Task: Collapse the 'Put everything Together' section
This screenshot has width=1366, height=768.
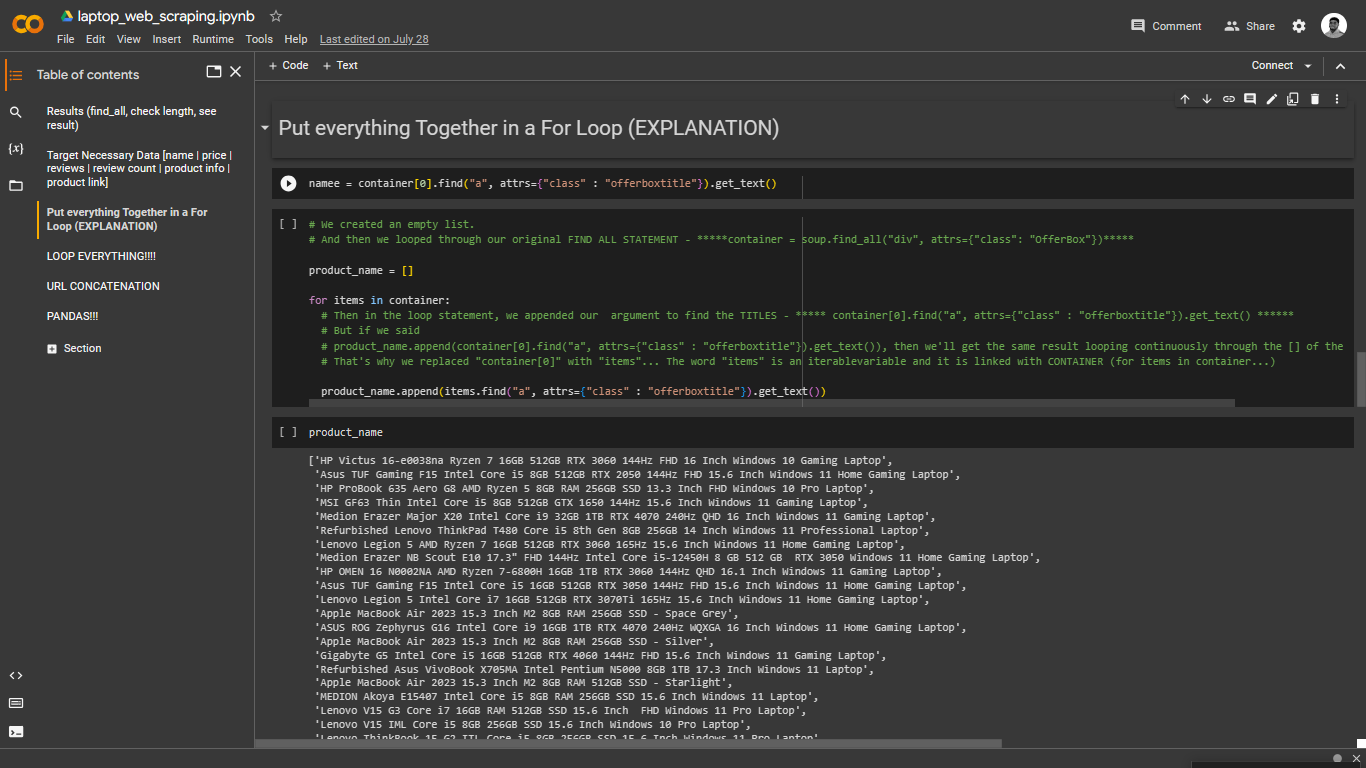Action: (265, 128)
